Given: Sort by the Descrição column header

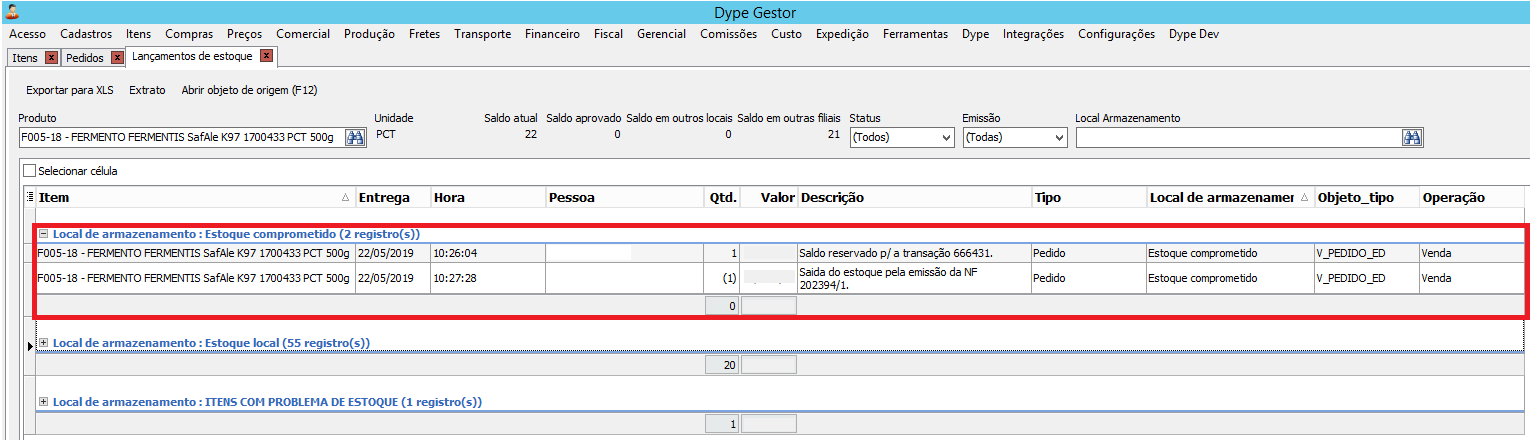Looking at the screenshot, I should click(x=914, y=197).
